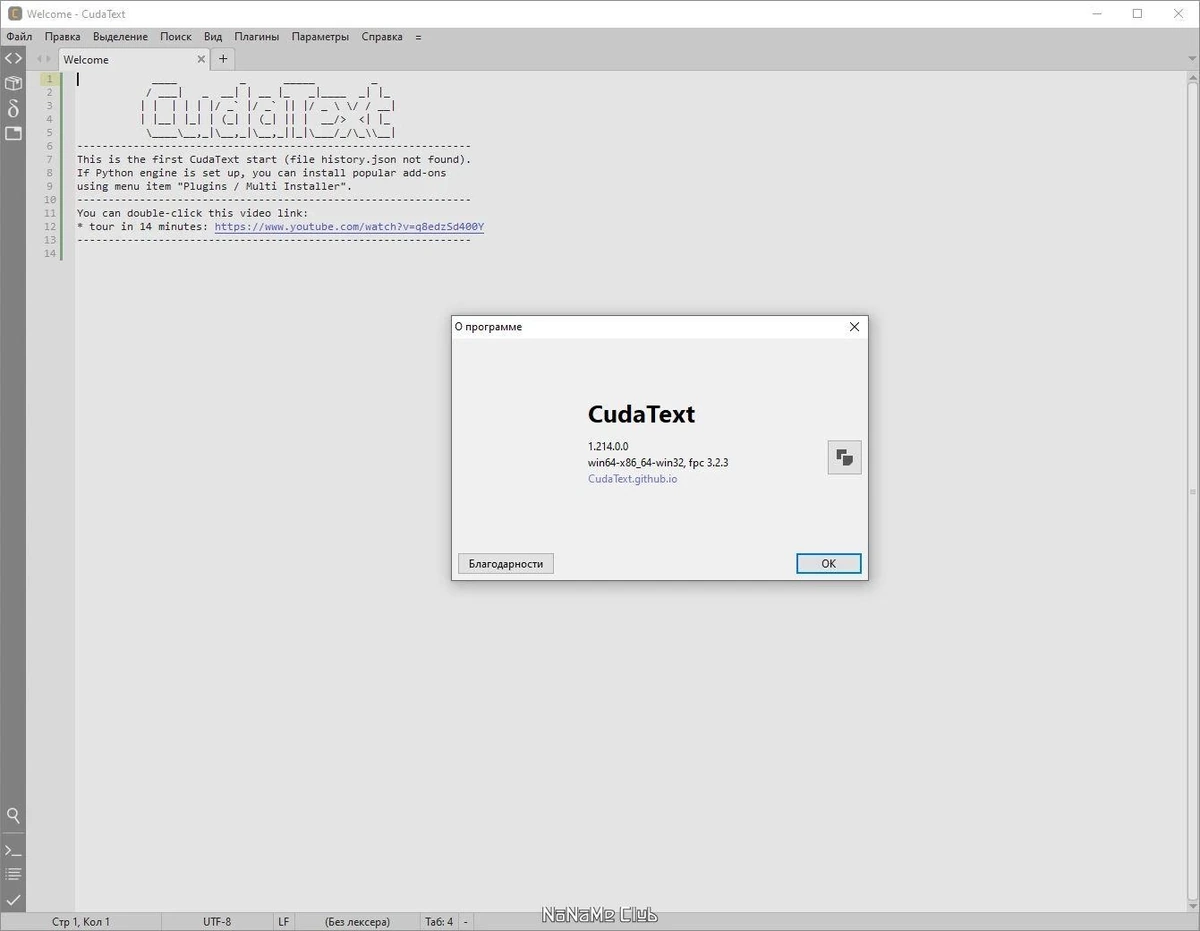1200x931 pixels.
Task: Open the Tabs list sidebar panel
Action: 13,133
